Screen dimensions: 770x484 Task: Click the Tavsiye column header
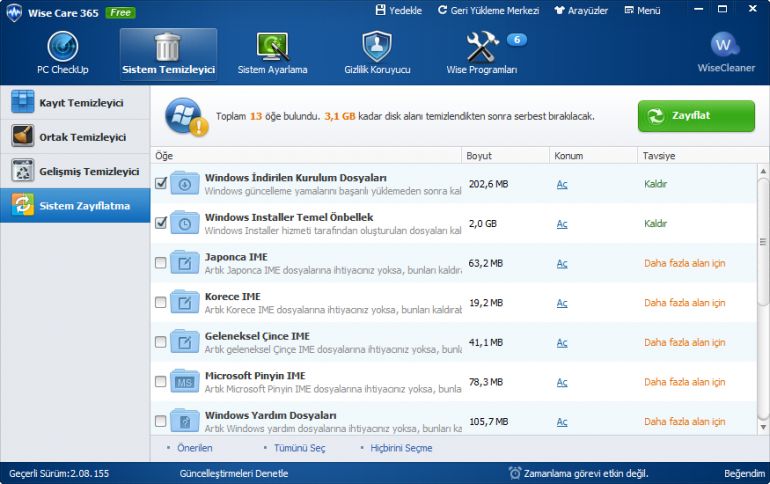[x=697, y=156]
